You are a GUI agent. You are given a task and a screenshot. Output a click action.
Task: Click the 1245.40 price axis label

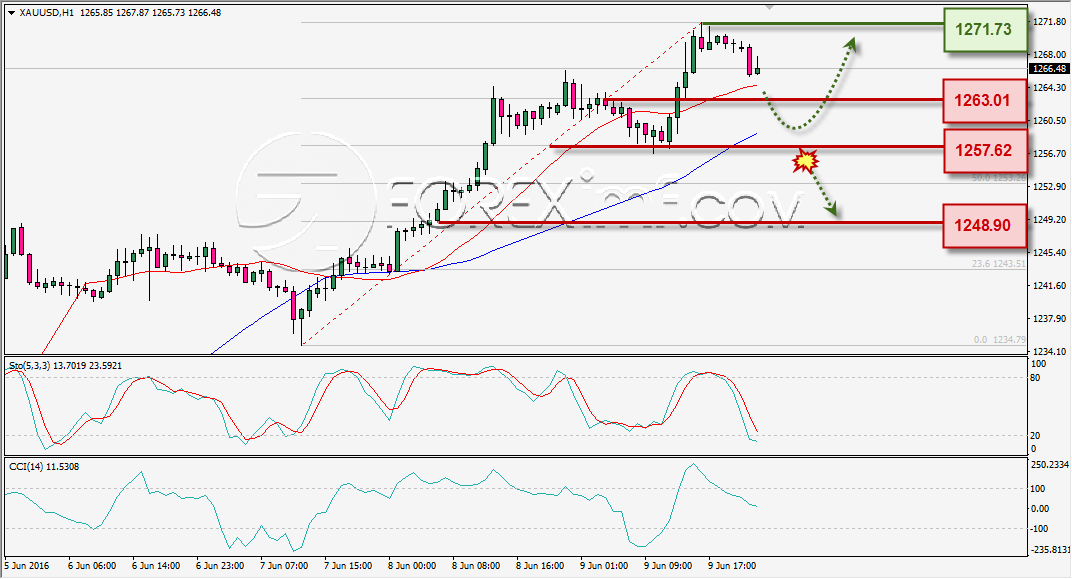[x=1049, y=252]
